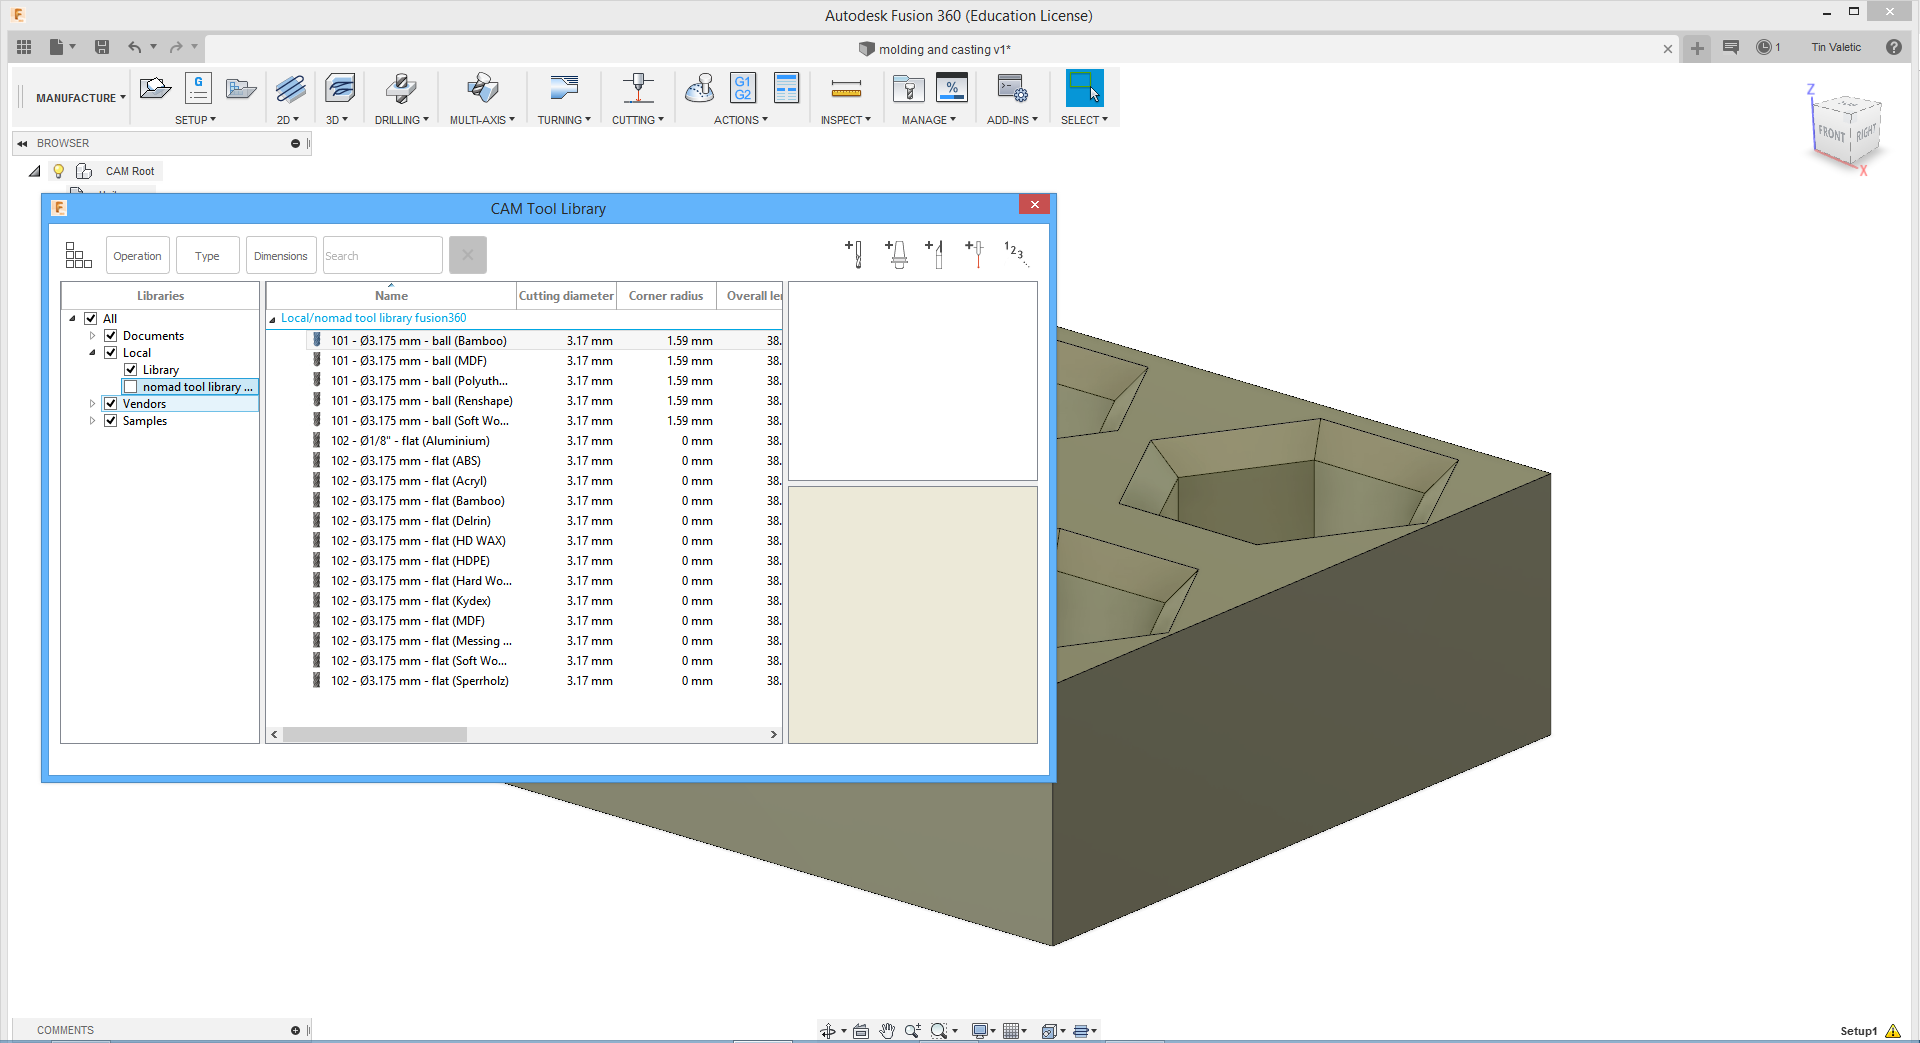Click the Inspect measure ruler icon
The image size is (1920, 1043).
(846, 90)
